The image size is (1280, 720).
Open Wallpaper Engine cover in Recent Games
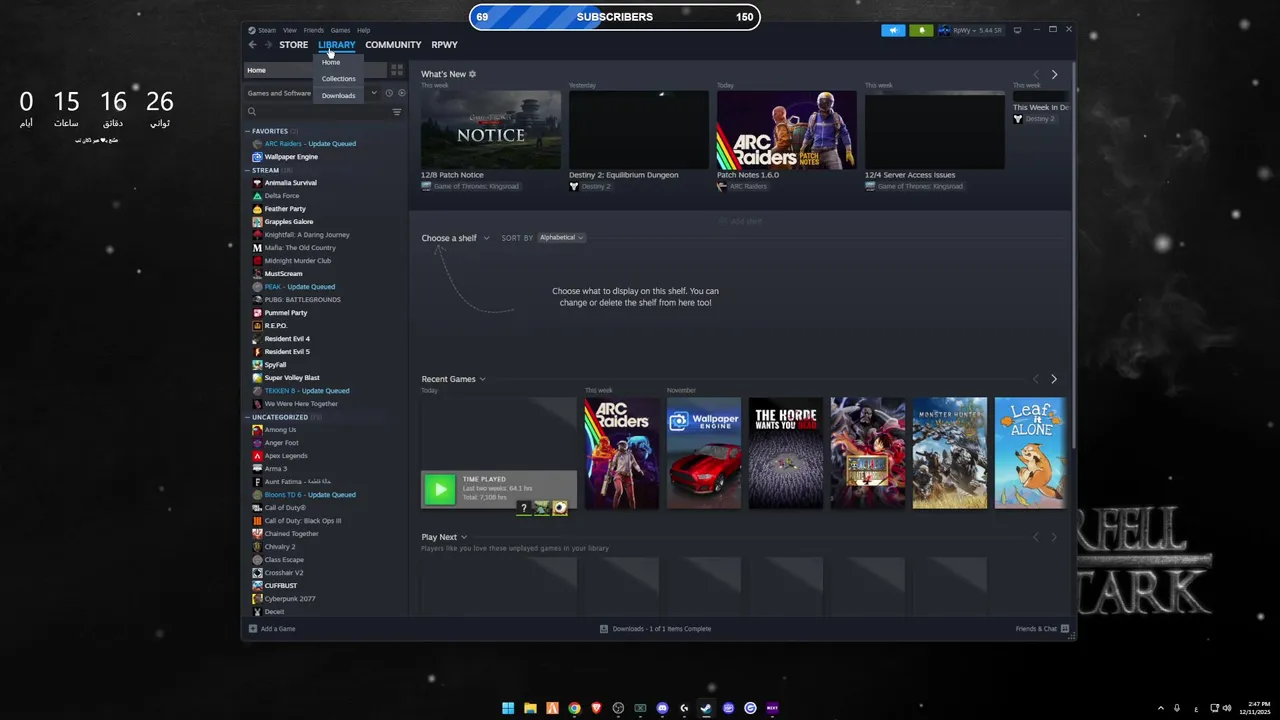[x=704, y=453]
